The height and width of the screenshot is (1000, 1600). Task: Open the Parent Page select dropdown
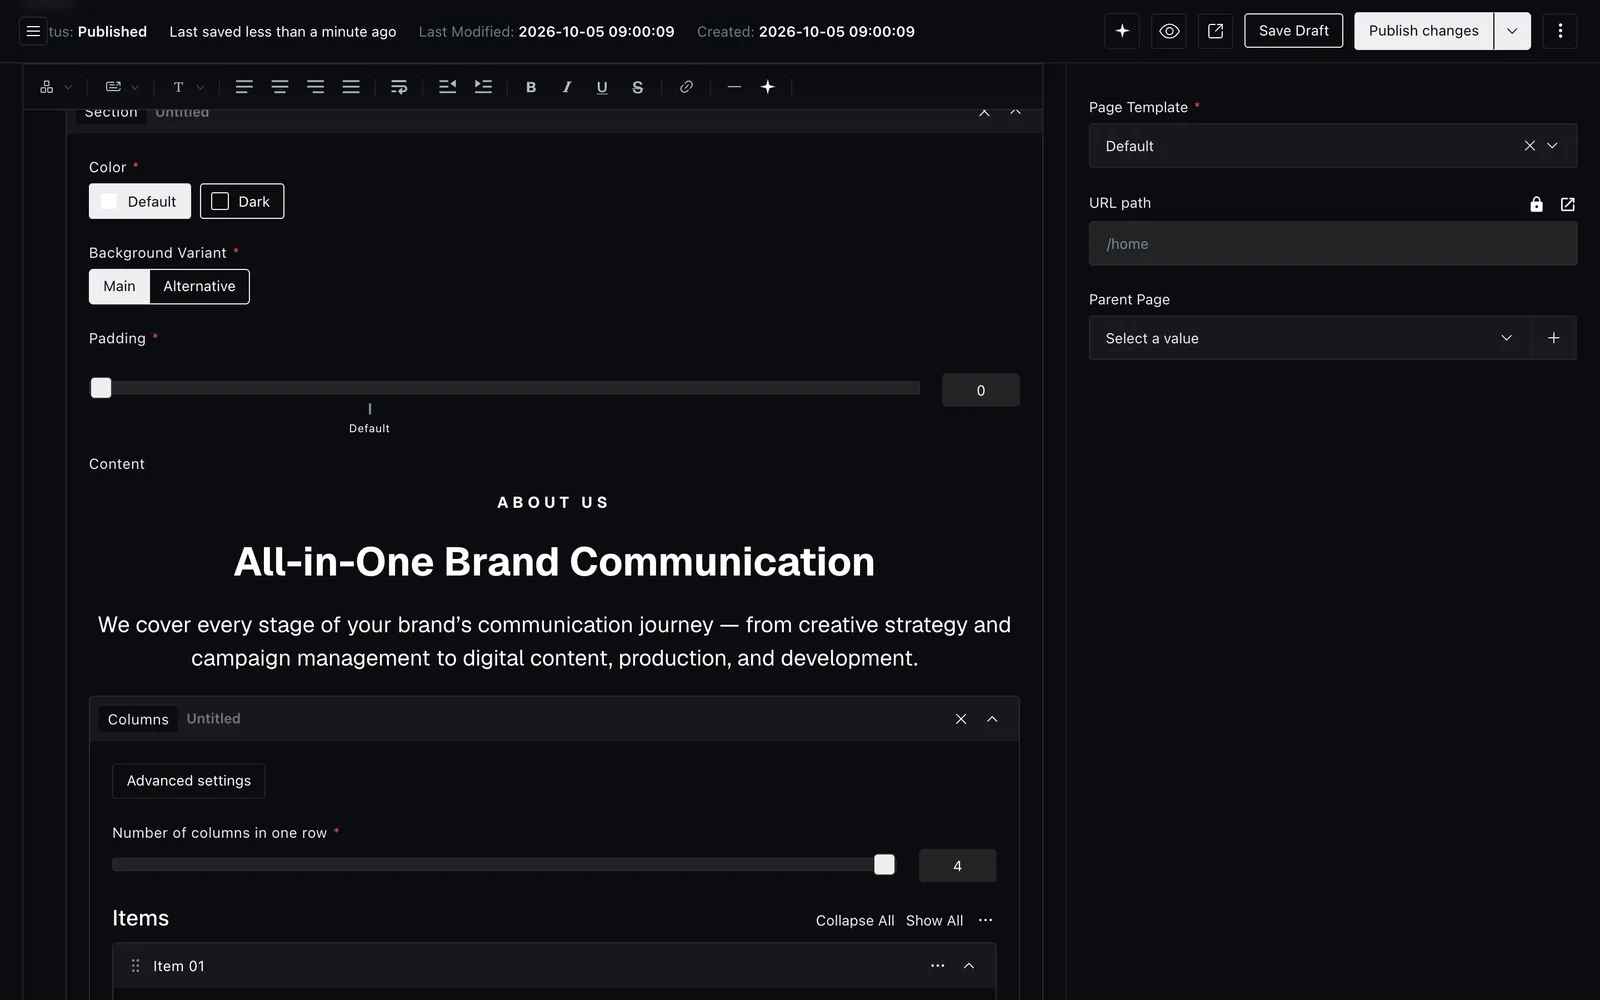1310,338
